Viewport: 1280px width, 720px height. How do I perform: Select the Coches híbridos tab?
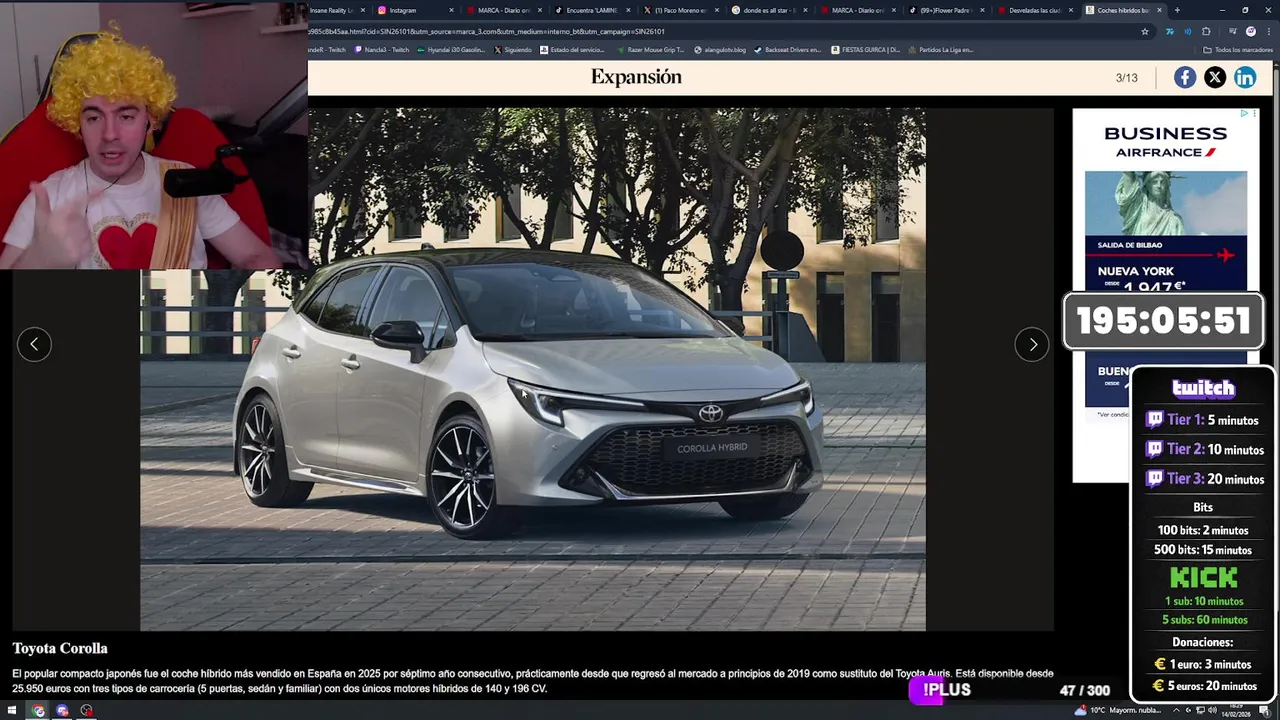click(x=1122, y=10)
